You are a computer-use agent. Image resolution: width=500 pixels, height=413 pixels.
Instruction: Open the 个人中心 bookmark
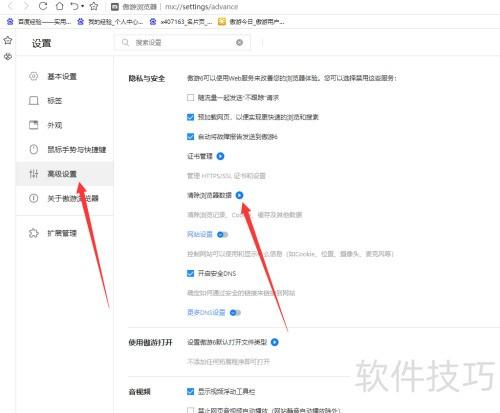(x=110, y=22)
